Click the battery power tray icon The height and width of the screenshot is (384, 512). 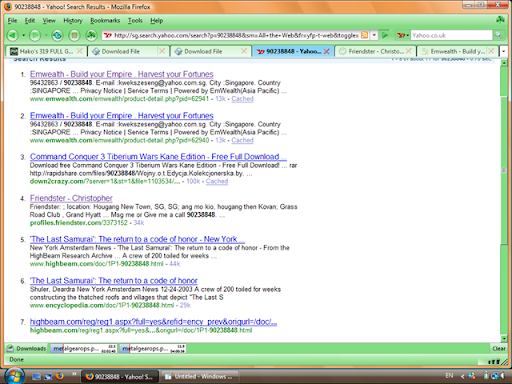[486, 376]
